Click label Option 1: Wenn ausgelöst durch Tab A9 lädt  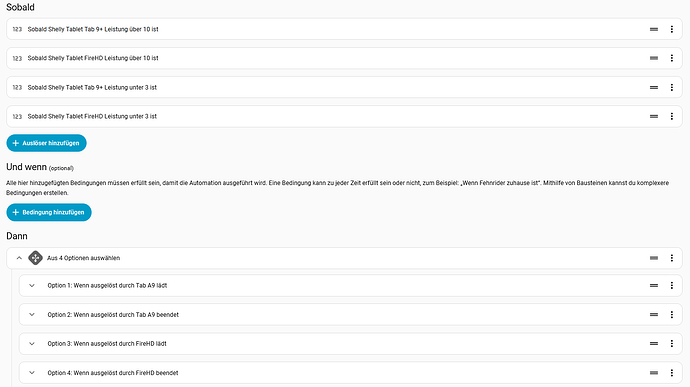107,285
